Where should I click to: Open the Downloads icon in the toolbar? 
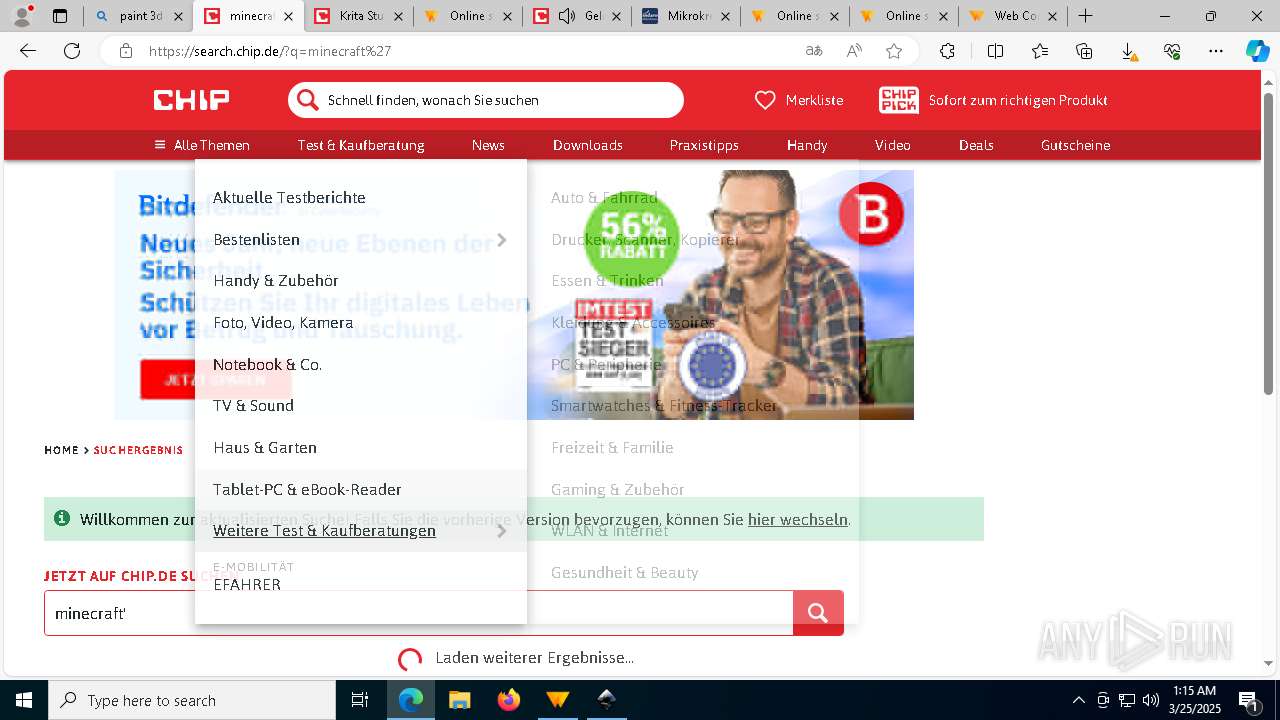coord(1128,51)
